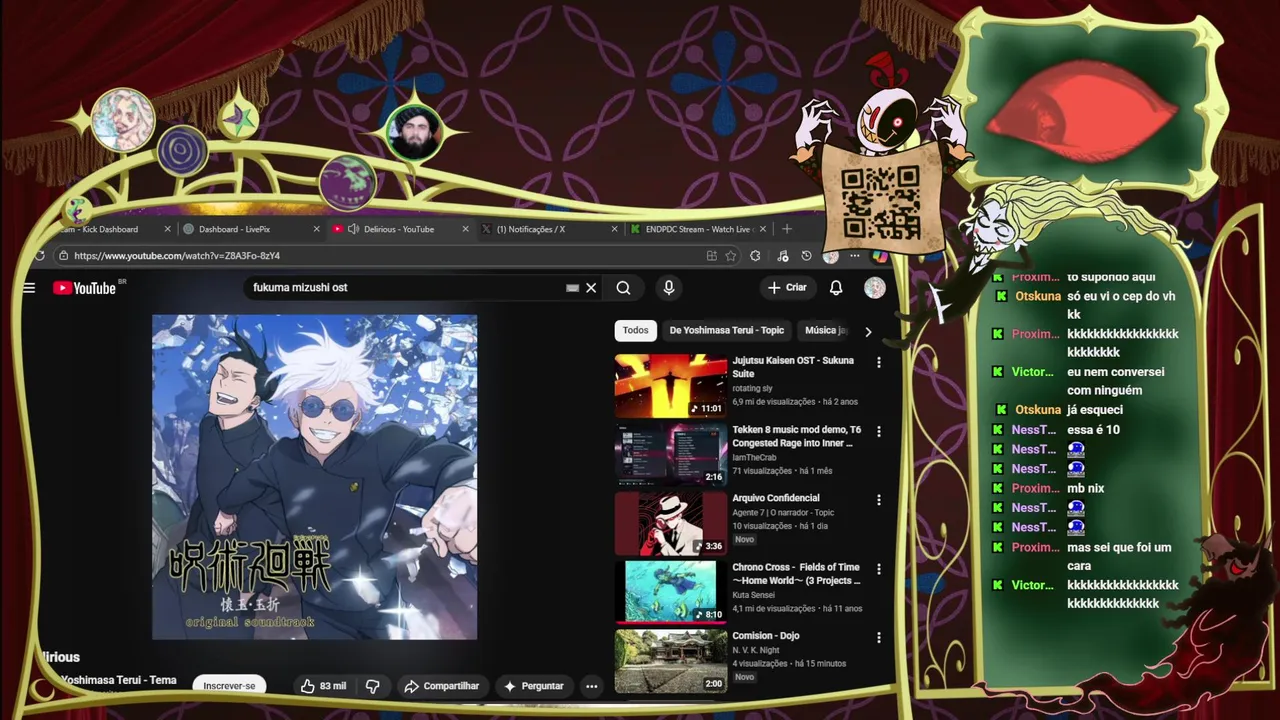Click Otskuna's "já esqueci" chat message
Viewport: 1280px width, 720px height.
point(1095,410)
